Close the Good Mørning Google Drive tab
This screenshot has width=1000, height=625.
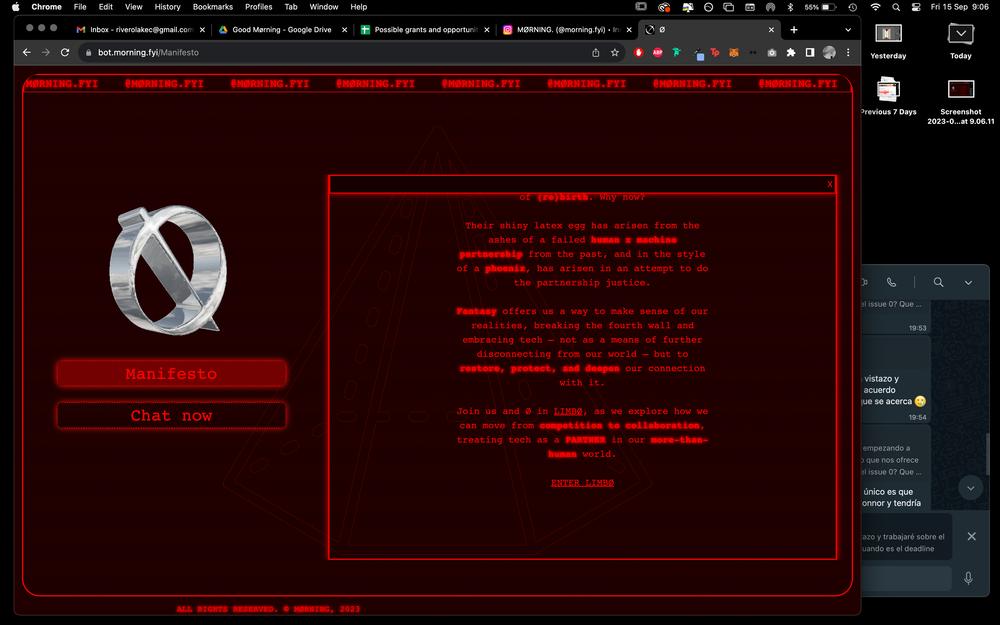[x=344, y=29]
